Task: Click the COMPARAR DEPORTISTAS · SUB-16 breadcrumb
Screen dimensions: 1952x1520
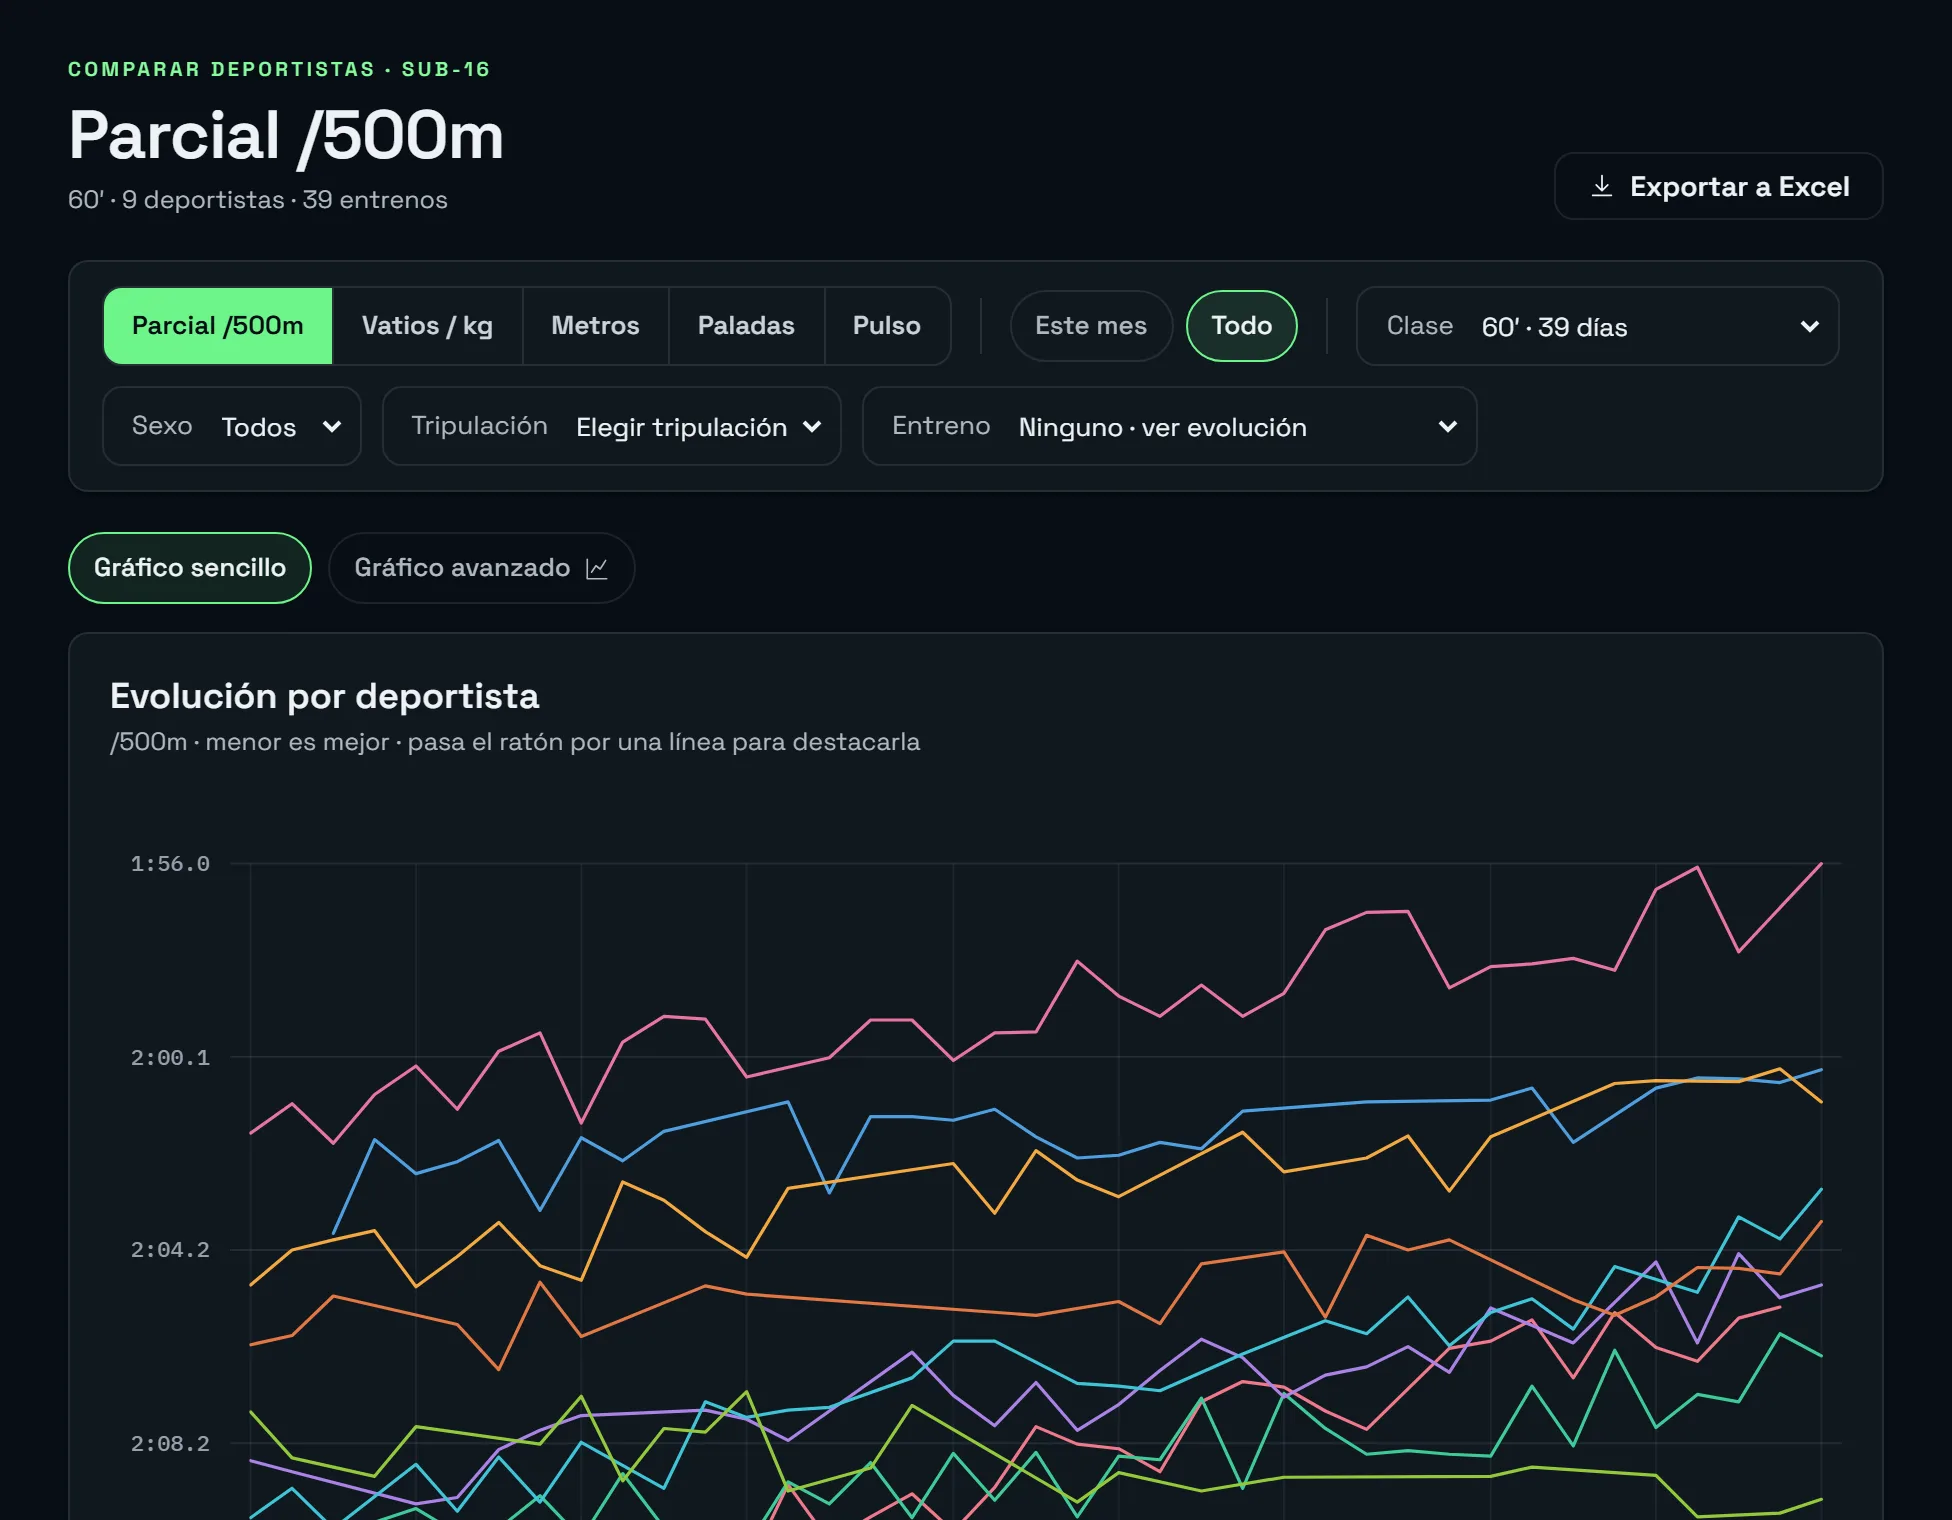Action: 279,69
